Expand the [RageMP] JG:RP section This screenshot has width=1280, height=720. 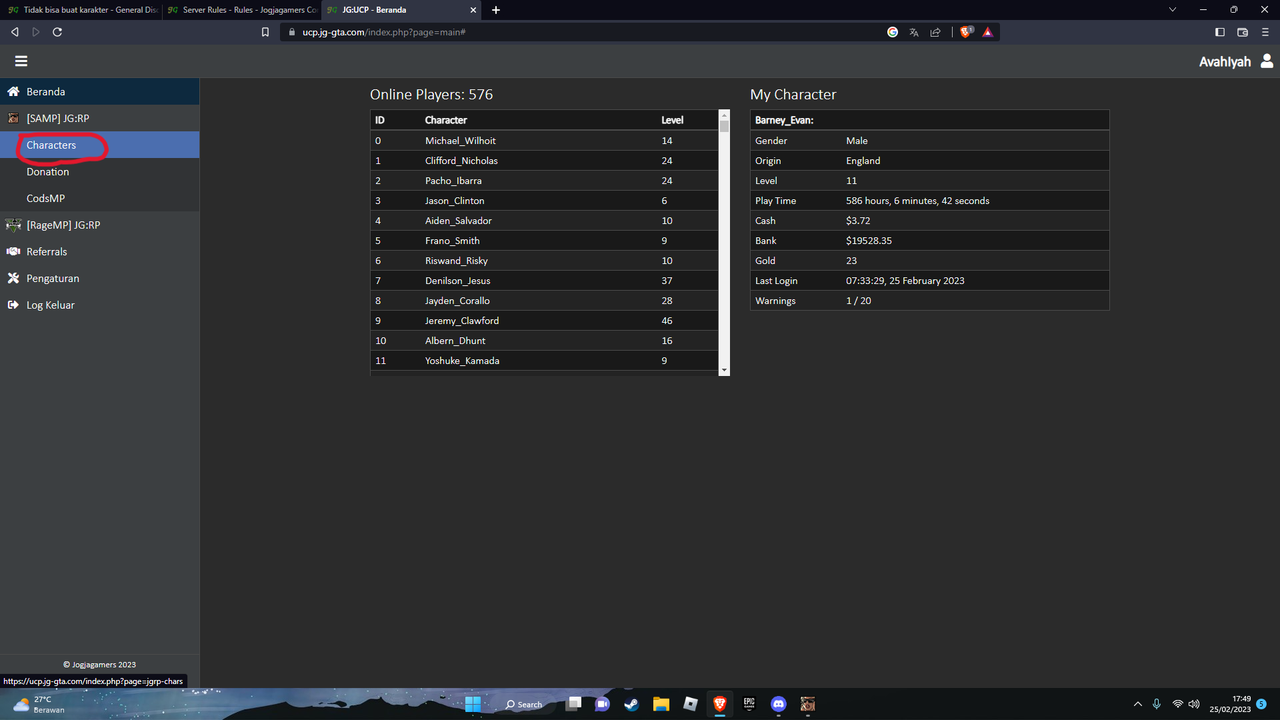click(100, 225)
